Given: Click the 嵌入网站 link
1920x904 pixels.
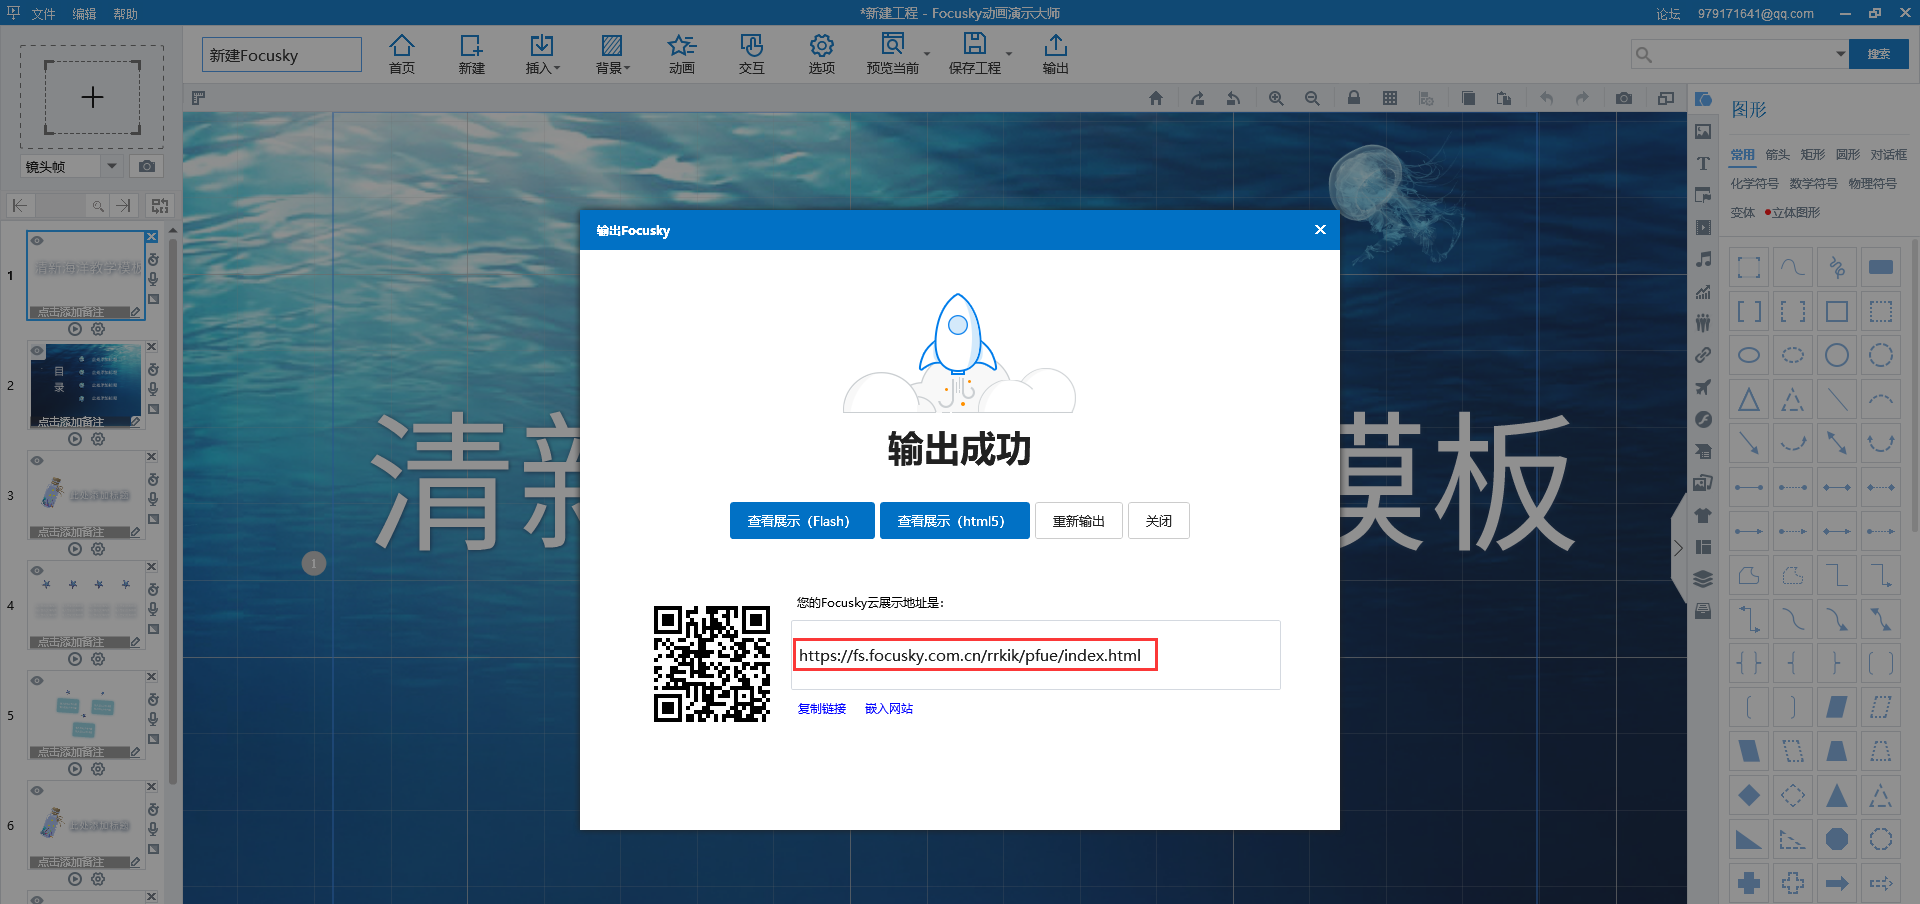Looking at the screenshot, I should click(889, 709).
